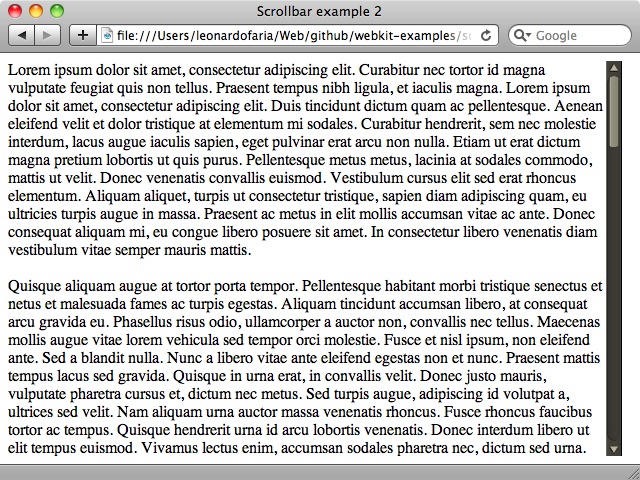Click the window resize grip corner

(633, 473)
